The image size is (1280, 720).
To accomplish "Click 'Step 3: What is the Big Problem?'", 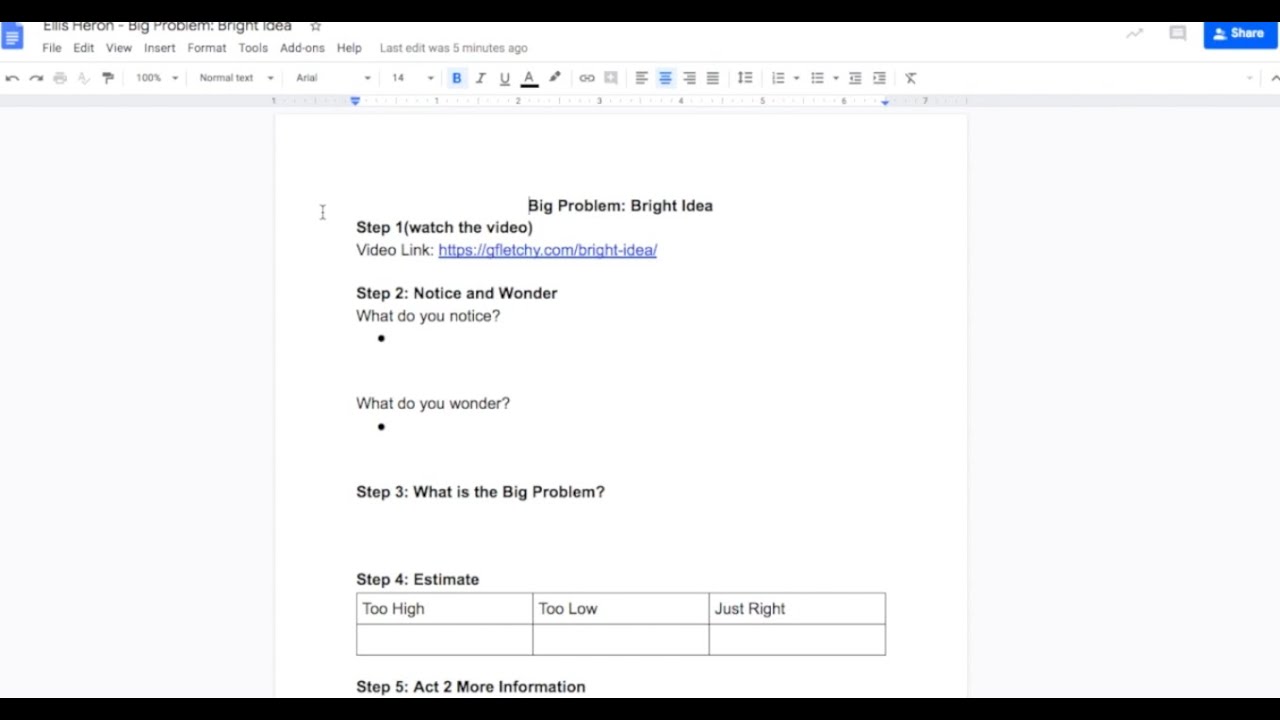I will click(x=480, y=492).
